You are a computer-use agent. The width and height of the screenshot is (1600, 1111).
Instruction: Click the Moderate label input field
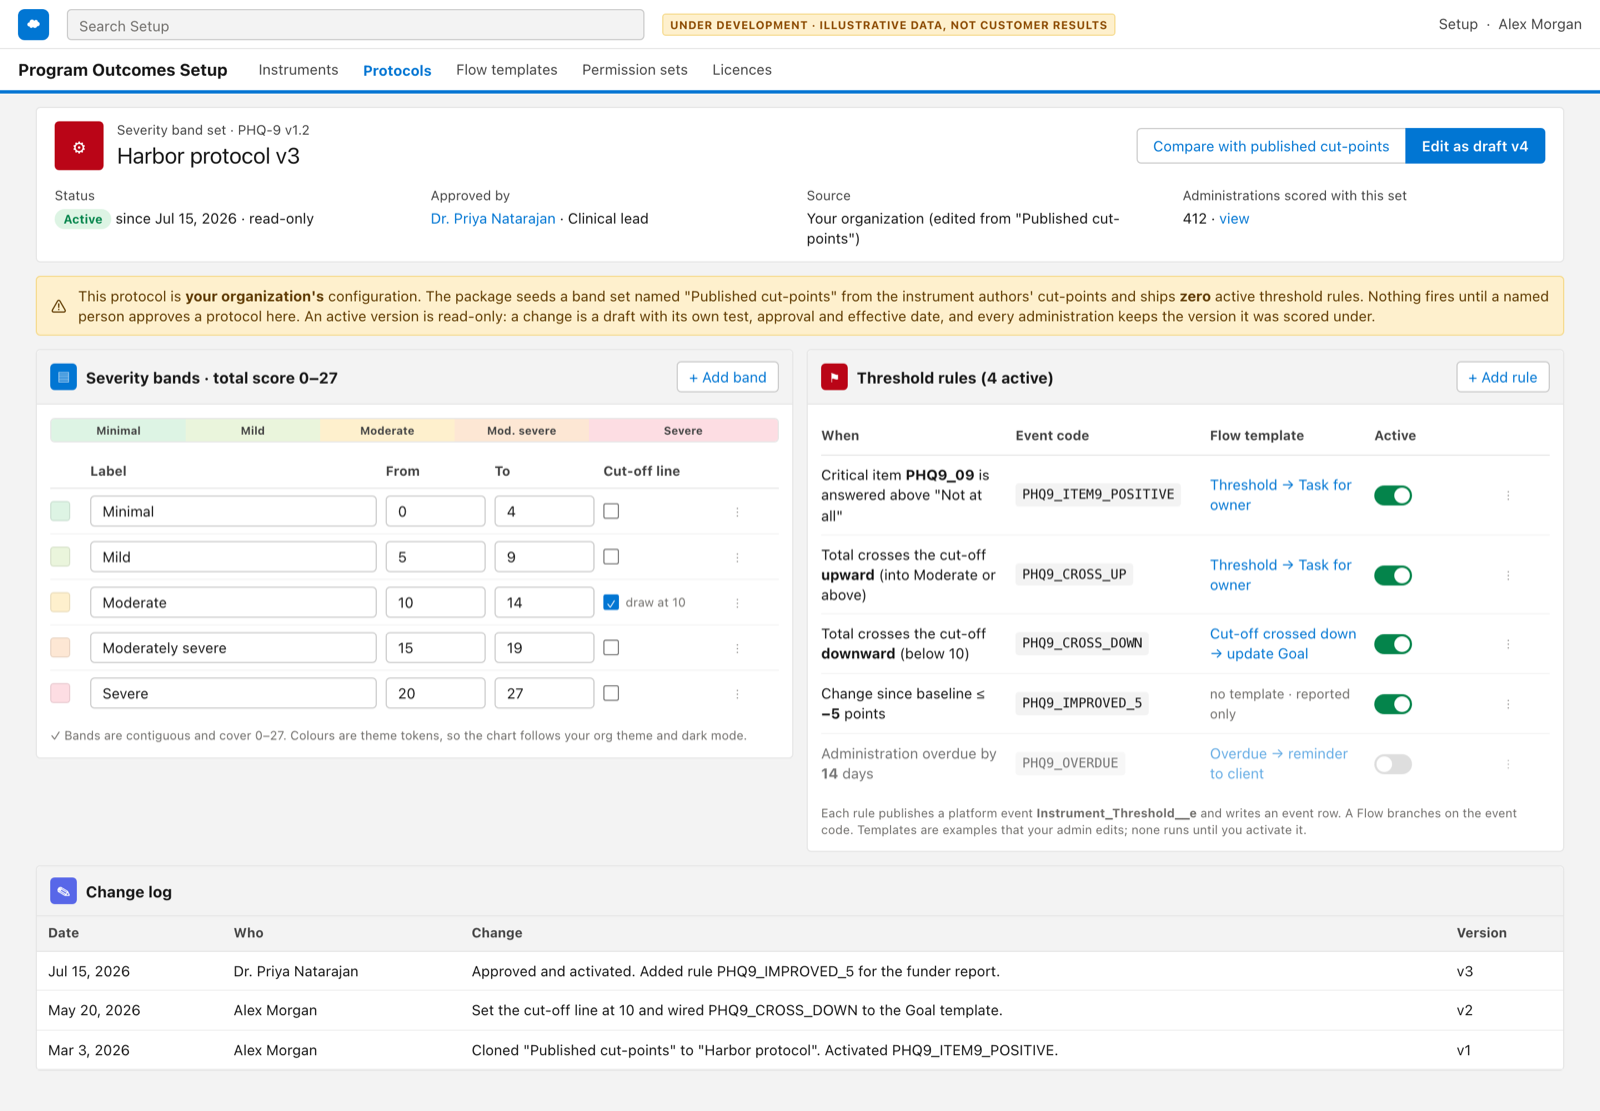pos(233,602)
